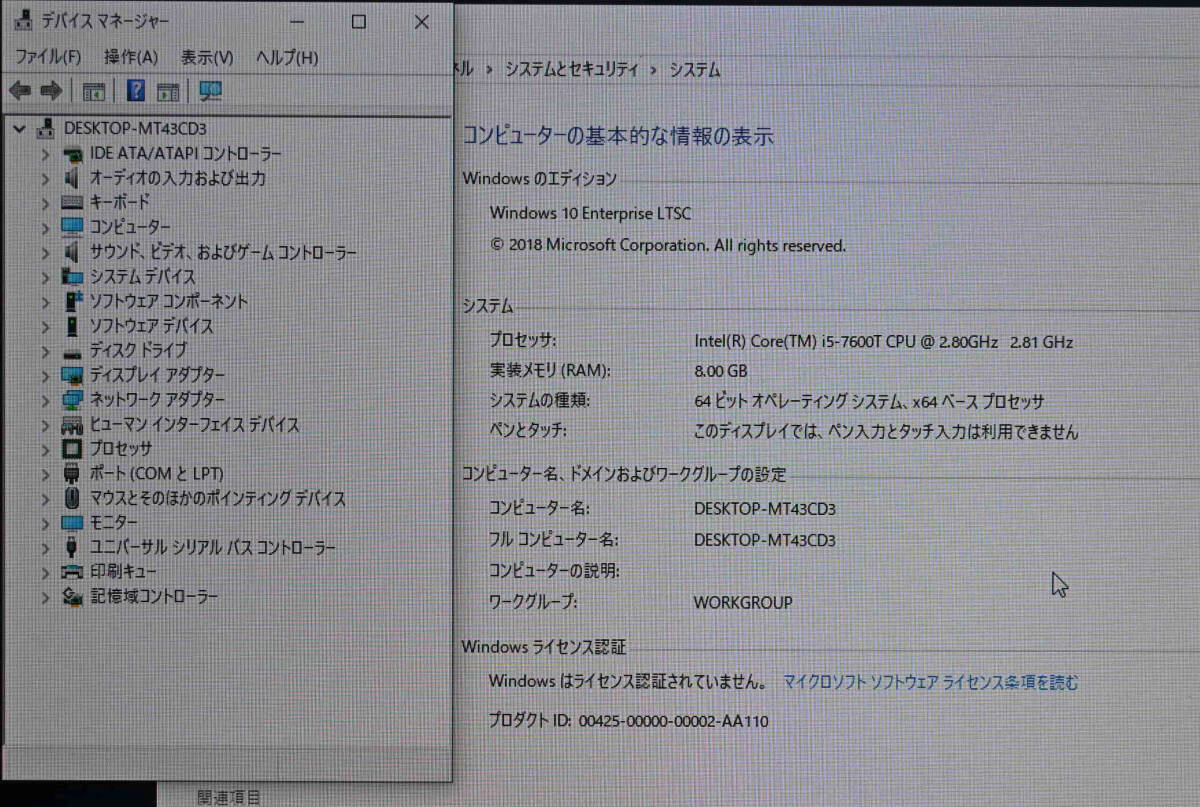Click the ヒューマン インターフェイス デバイス icon

73,425
